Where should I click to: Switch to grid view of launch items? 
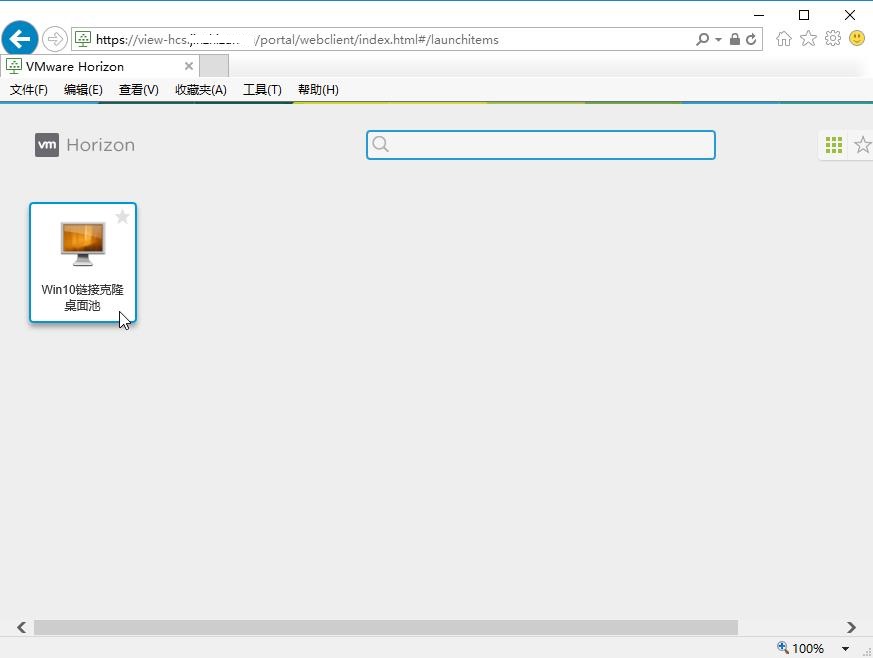coord(833,144)
